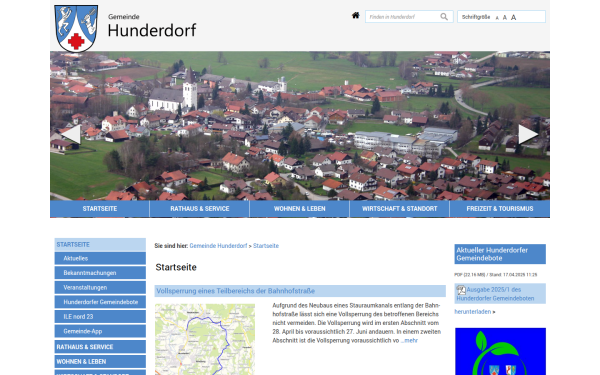
Task: Select the largest font size A
Action: pyautogui.click(x=514, y=17)
